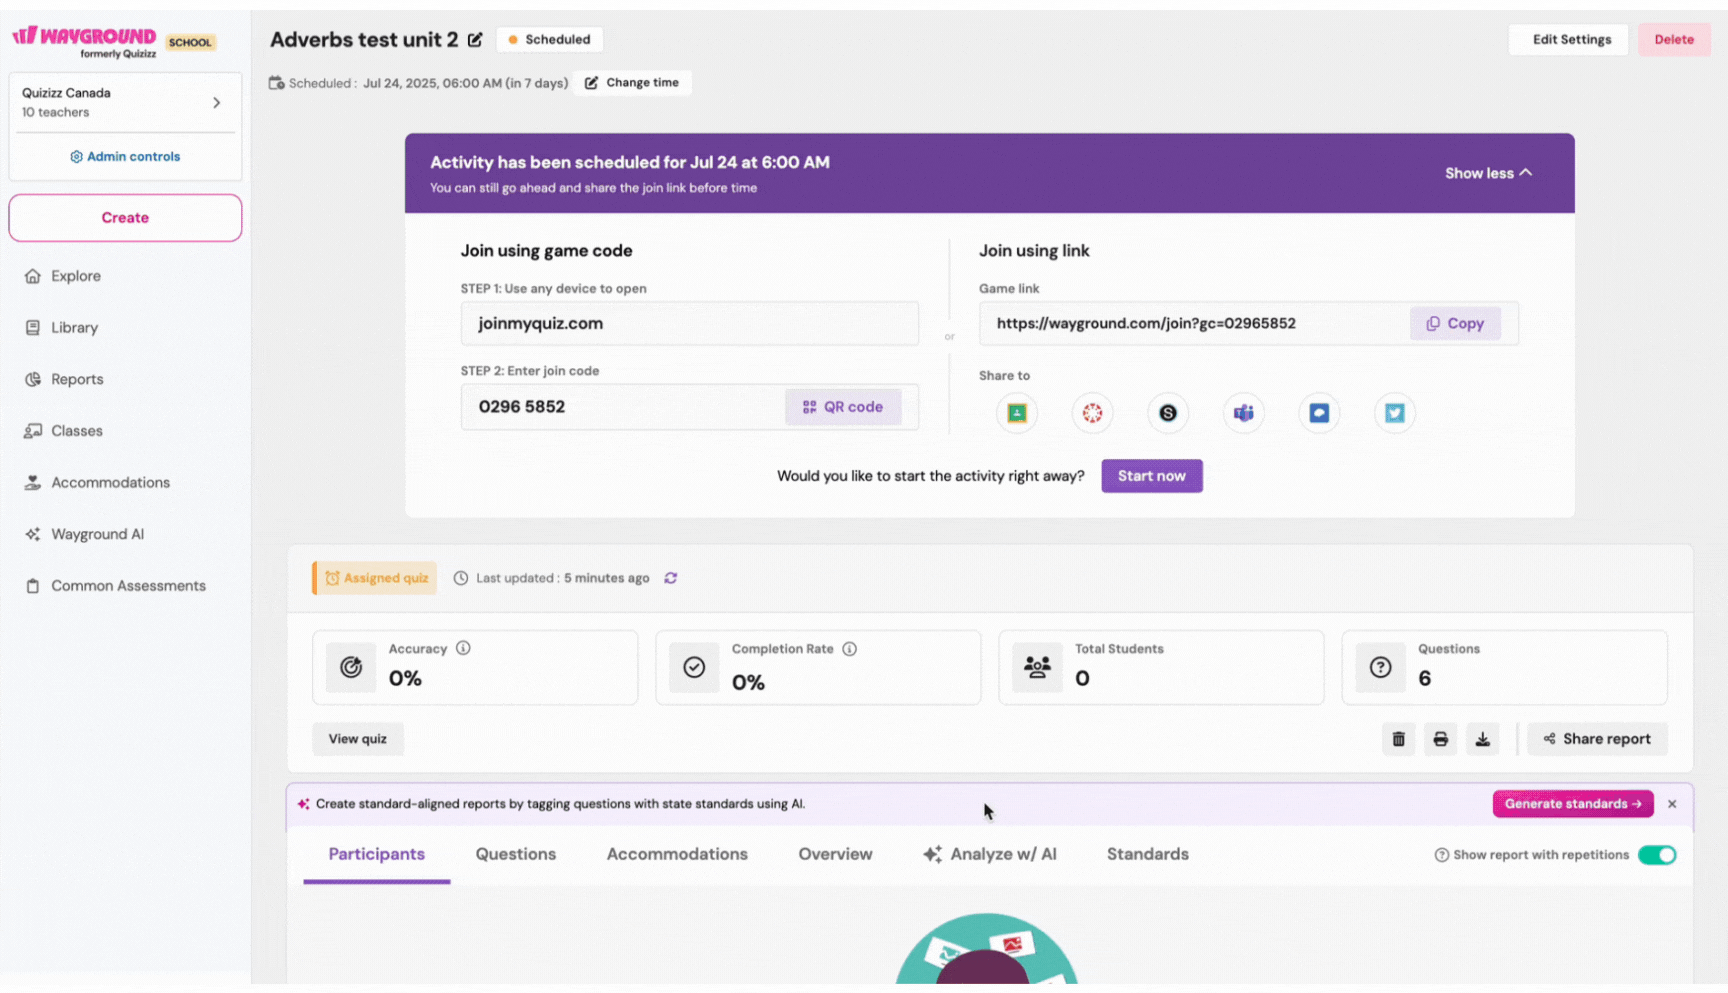
Task: Click the Create button
Action: 125,218
